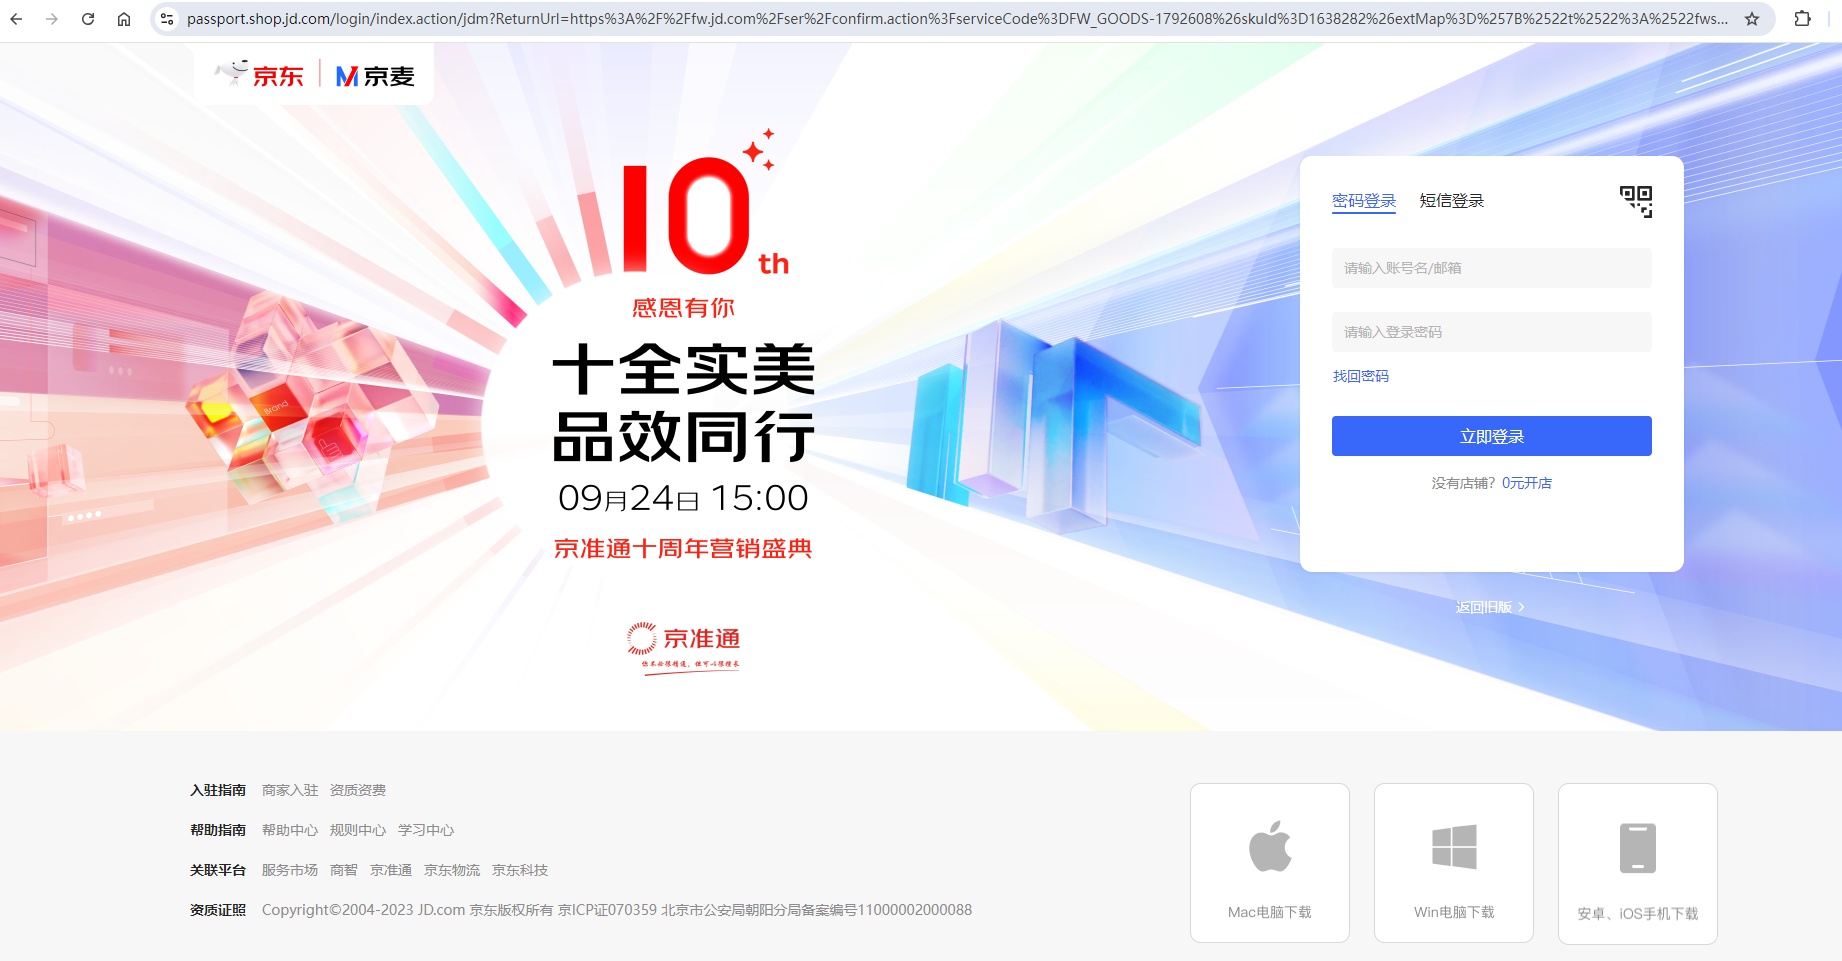The height and width of the screenshot is (961, 1842).
Task: Download Windows client via Windows logo
Action: click(x=1454, y=847)
